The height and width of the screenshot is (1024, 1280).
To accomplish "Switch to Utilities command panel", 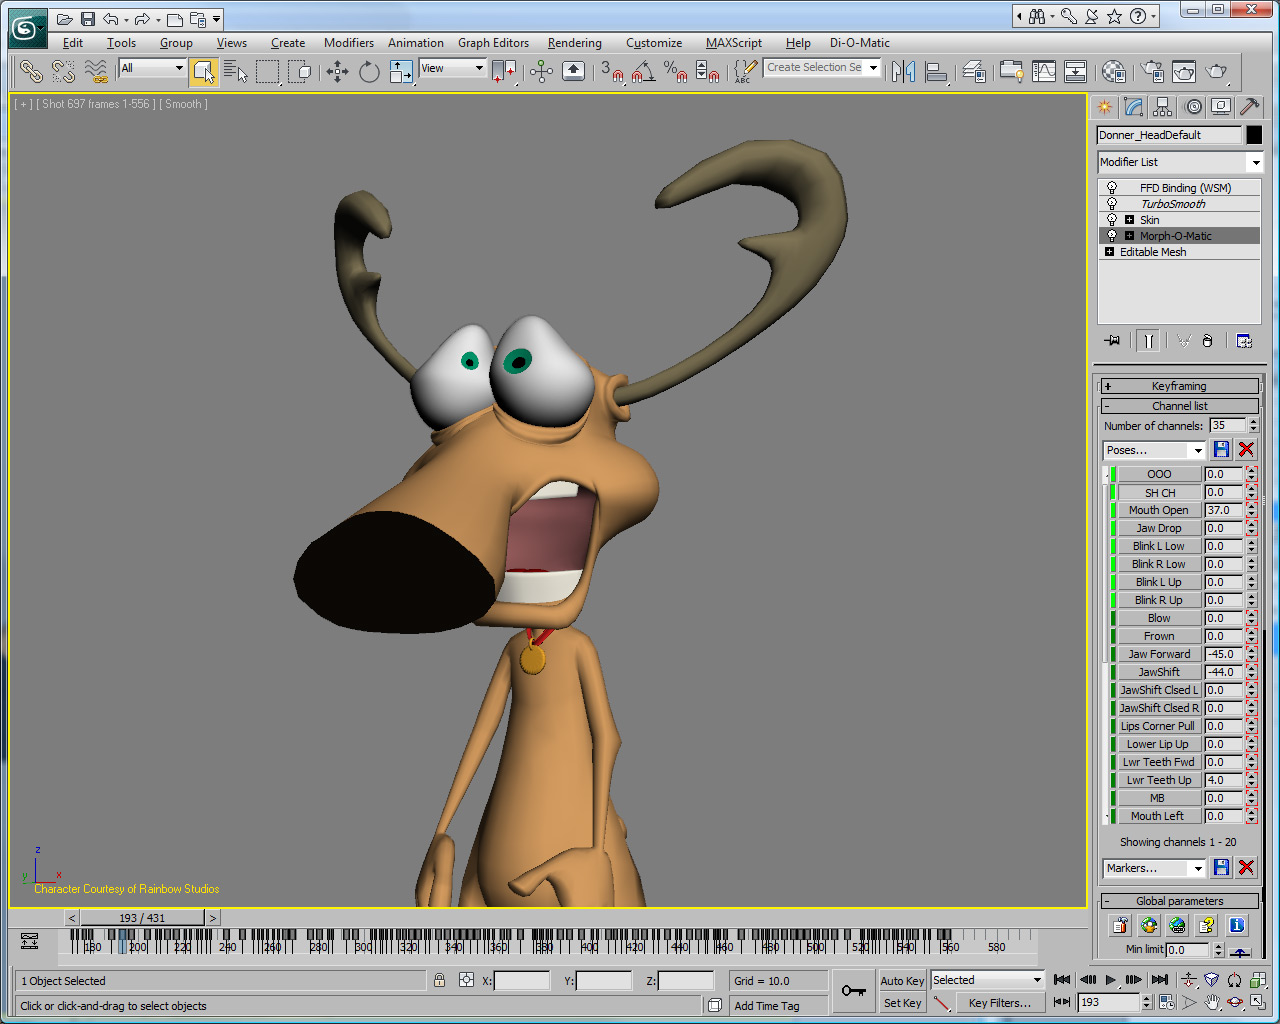I will [x=1250, y=106].
